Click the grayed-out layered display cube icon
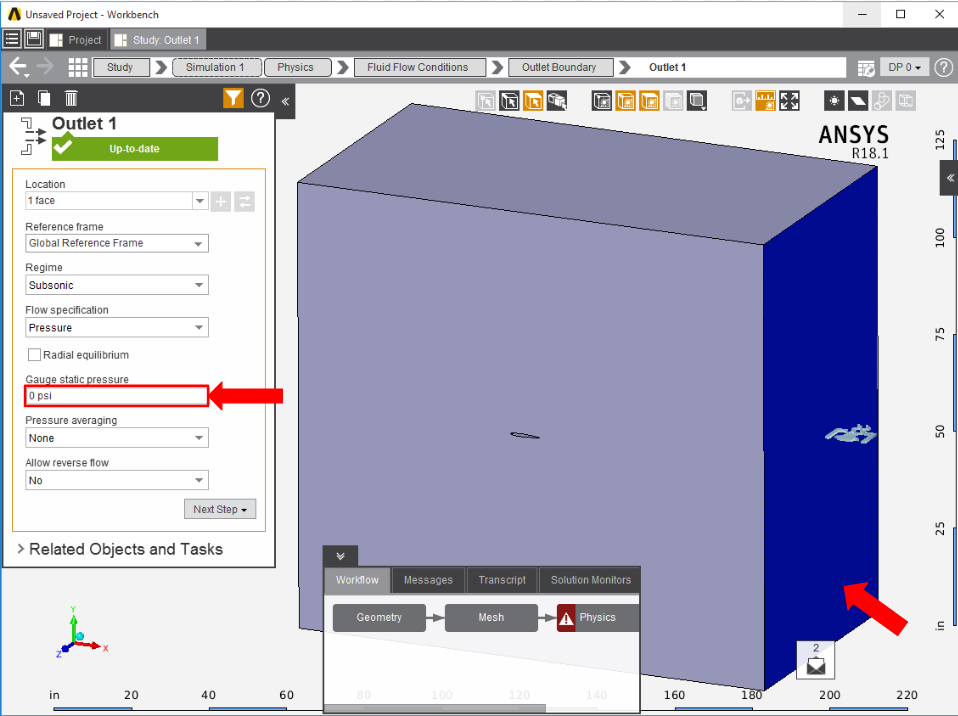Viewport: 958px width, 716px height. pos(673,101)
